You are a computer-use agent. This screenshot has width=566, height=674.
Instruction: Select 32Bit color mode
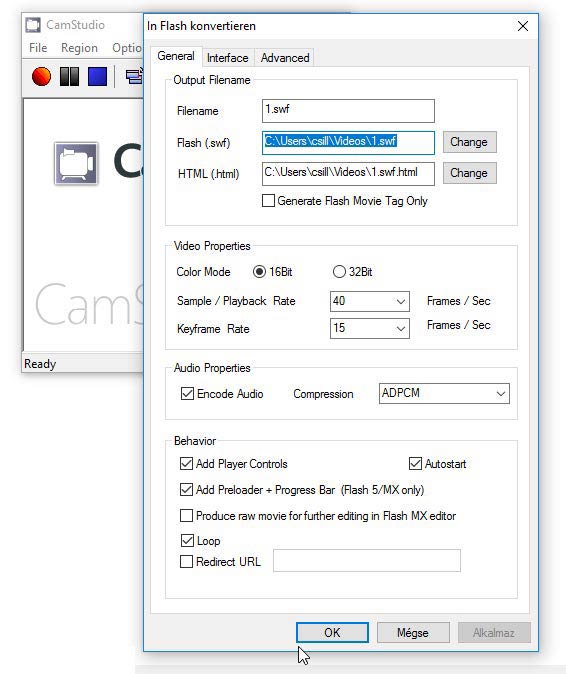[x=339, y=272]
